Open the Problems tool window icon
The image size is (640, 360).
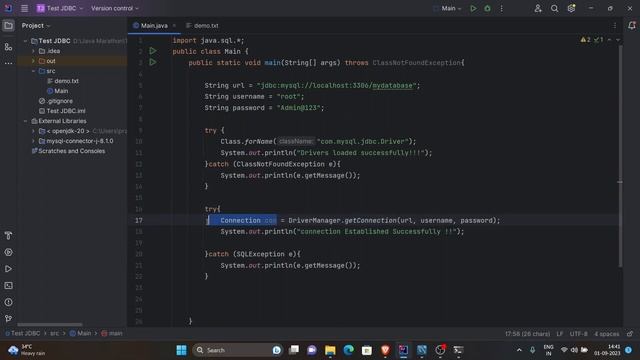click(x=8, y=302)
